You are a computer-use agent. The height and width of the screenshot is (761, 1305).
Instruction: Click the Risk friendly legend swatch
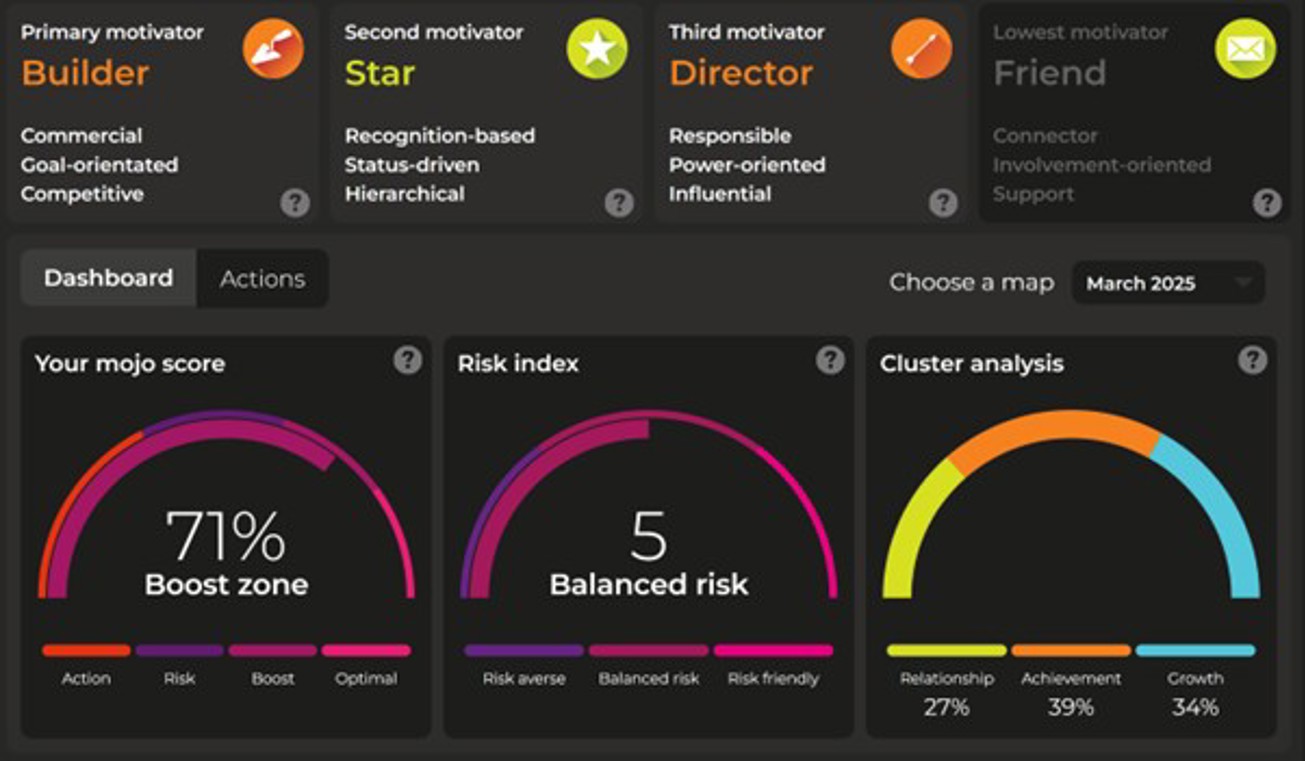(772, 650)
